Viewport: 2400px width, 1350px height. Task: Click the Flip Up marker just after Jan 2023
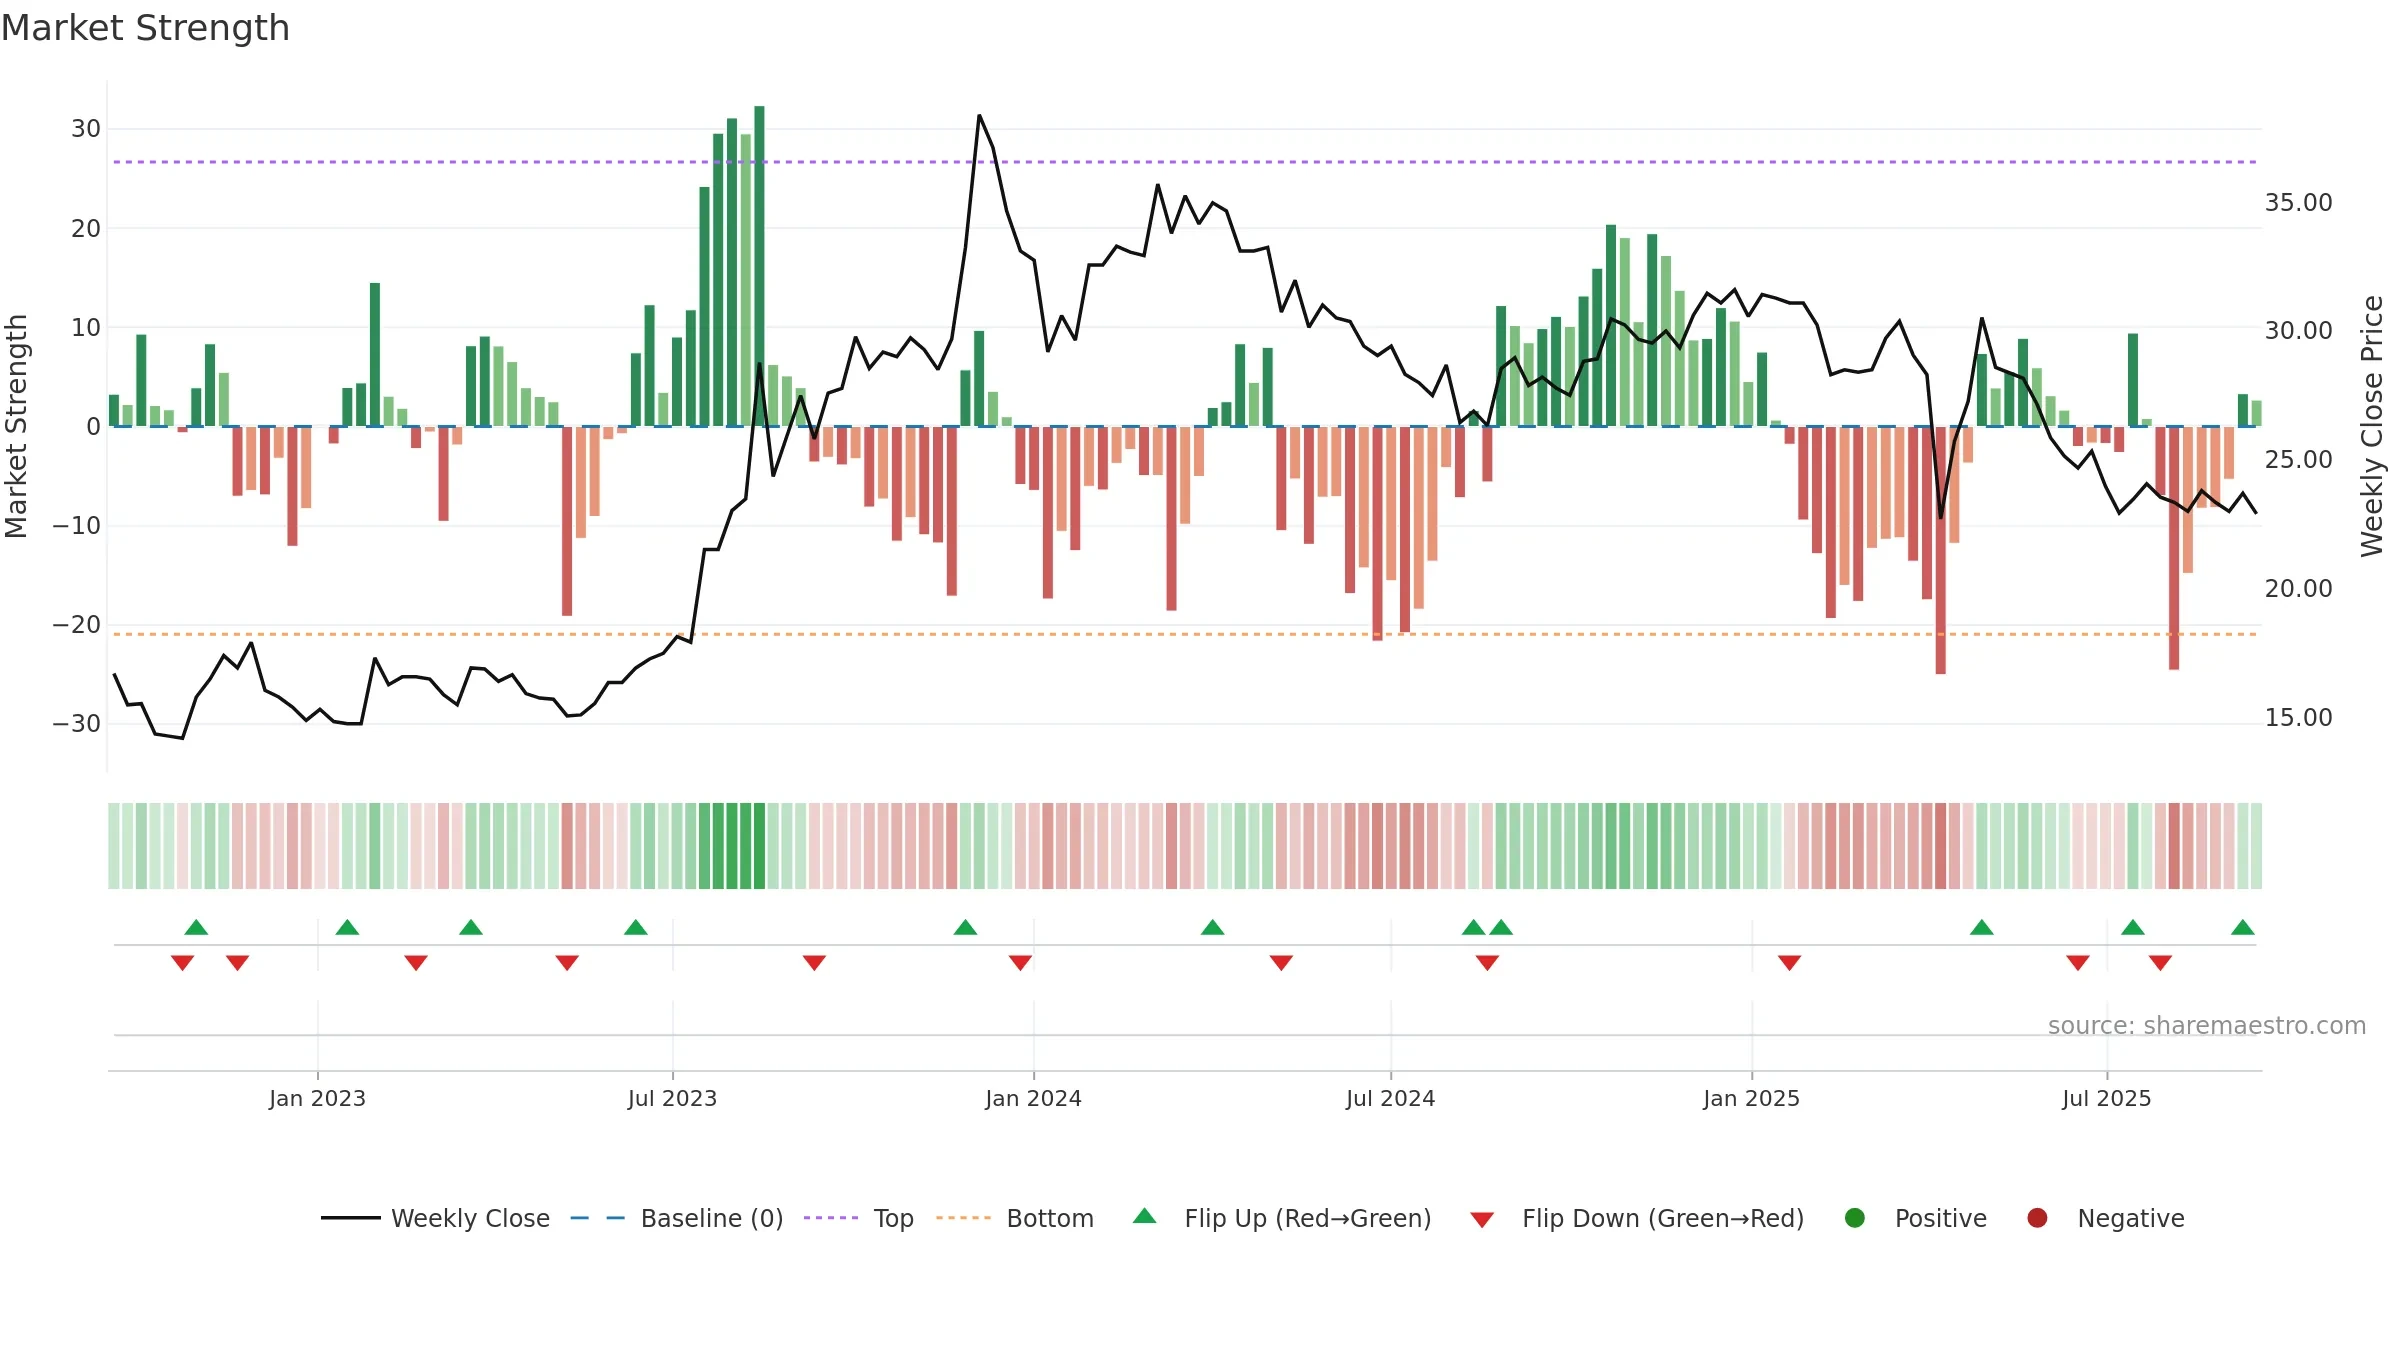[x=347, y=927]
